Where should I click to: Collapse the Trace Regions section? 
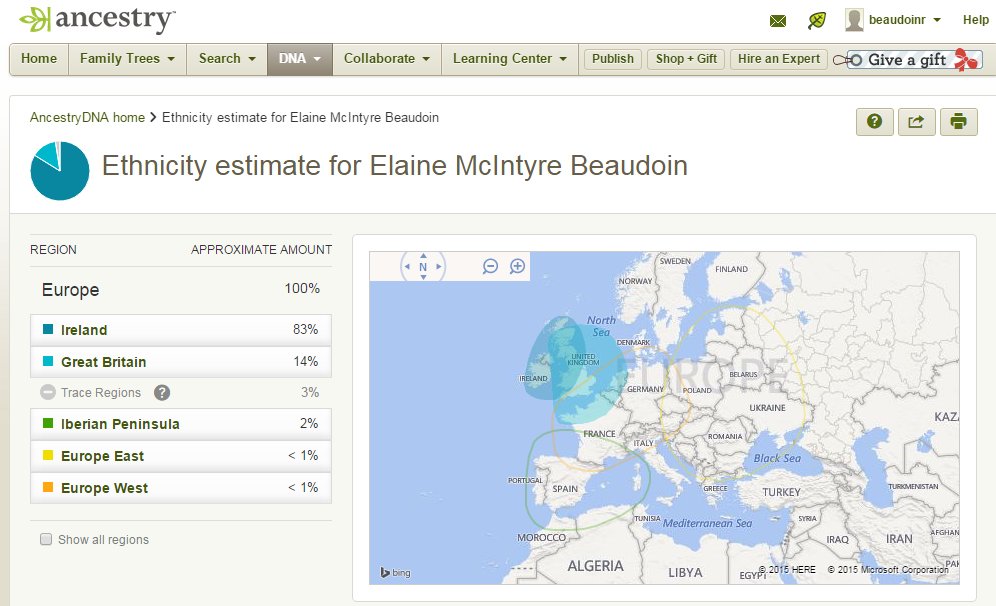coord(48,393)
